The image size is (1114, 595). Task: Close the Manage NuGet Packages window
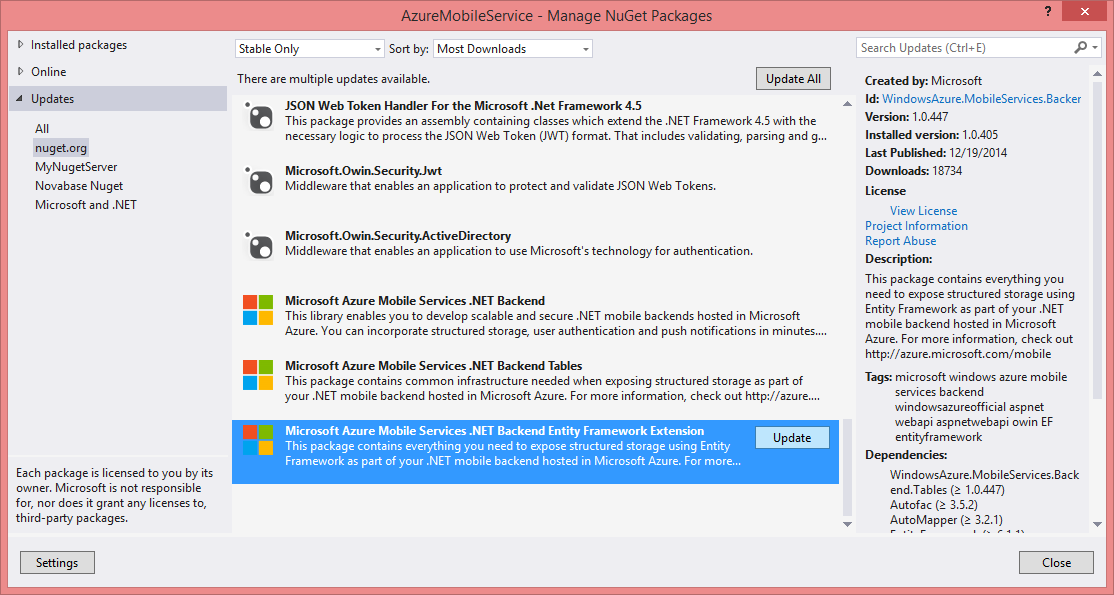pyautogui.click(x=1083, y=11)
